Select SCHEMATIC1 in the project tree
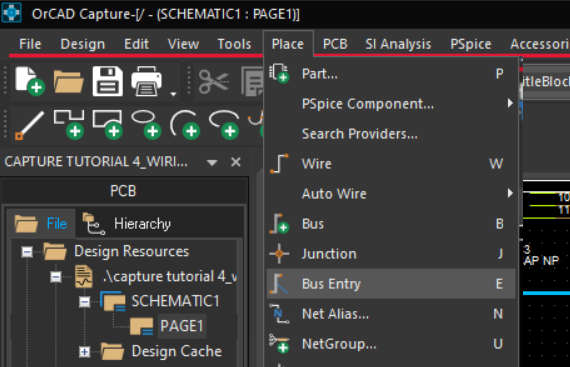This screenshot has height=367, width=570. coord(175,301)
